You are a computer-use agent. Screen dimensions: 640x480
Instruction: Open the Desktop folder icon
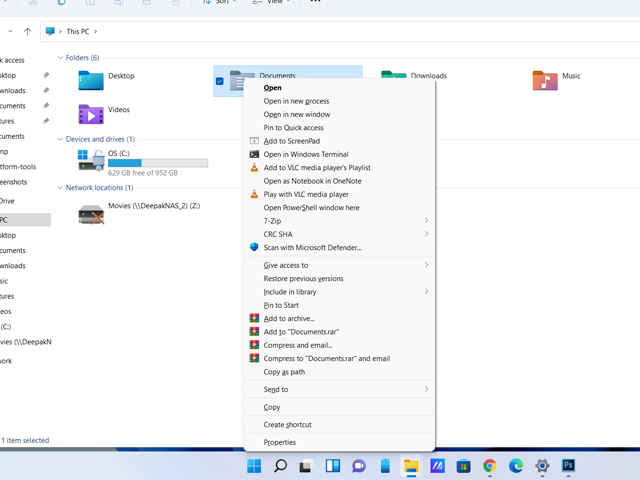click(x=91, y=80)
